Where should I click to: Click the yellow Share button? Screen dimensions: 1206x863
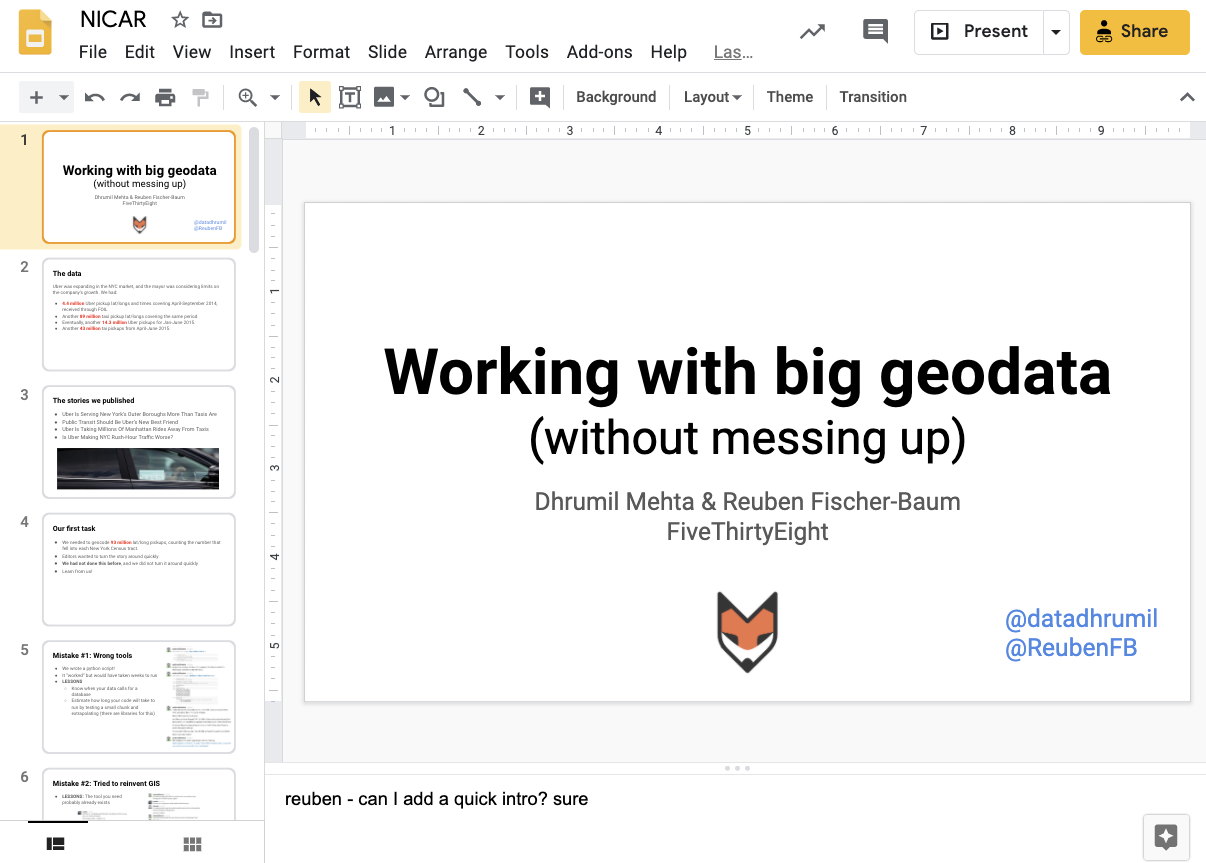pos(1134,32)
